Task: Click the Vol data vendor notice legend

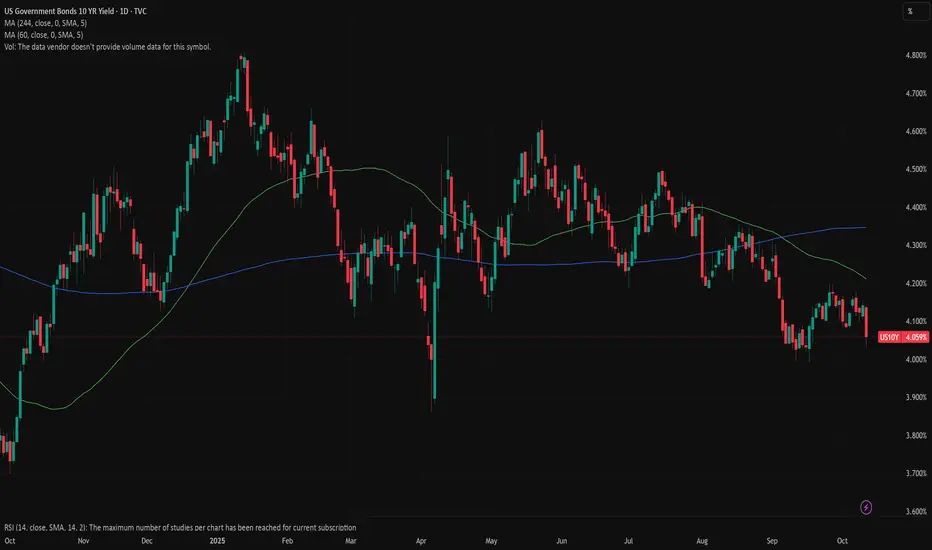Action: [108, 46]
